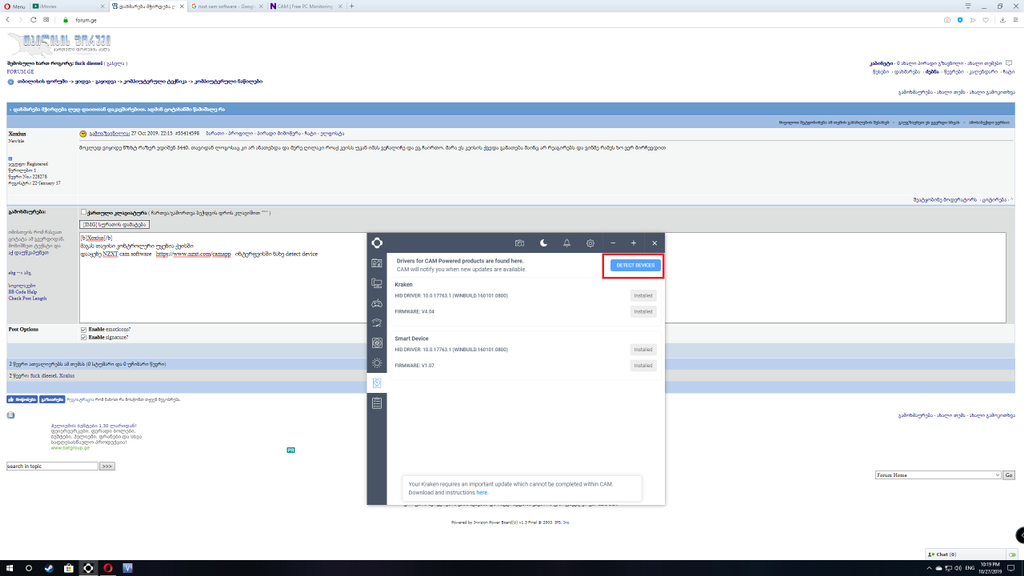1024x576 pixels.
Task: Open CAM cooling fan icon
Action: [x=377, y=343]
